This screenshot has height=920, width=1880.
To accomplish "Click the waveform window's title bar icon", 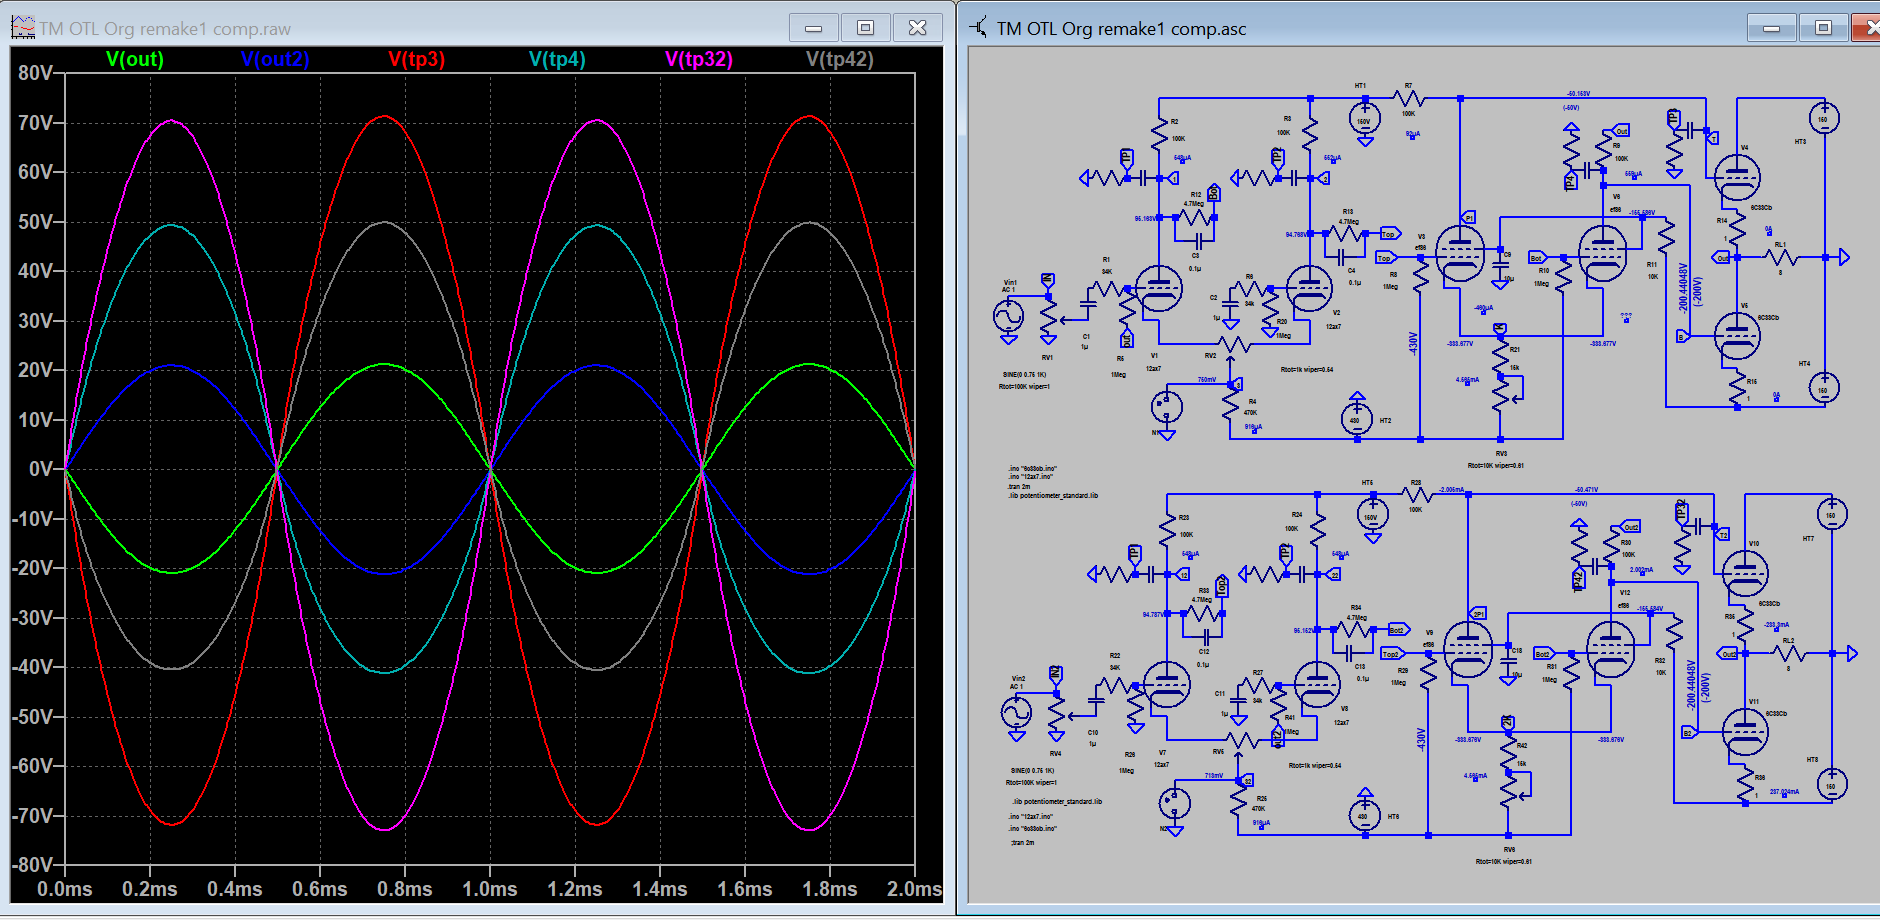I will pyautogui.click(x=22, y=27).
